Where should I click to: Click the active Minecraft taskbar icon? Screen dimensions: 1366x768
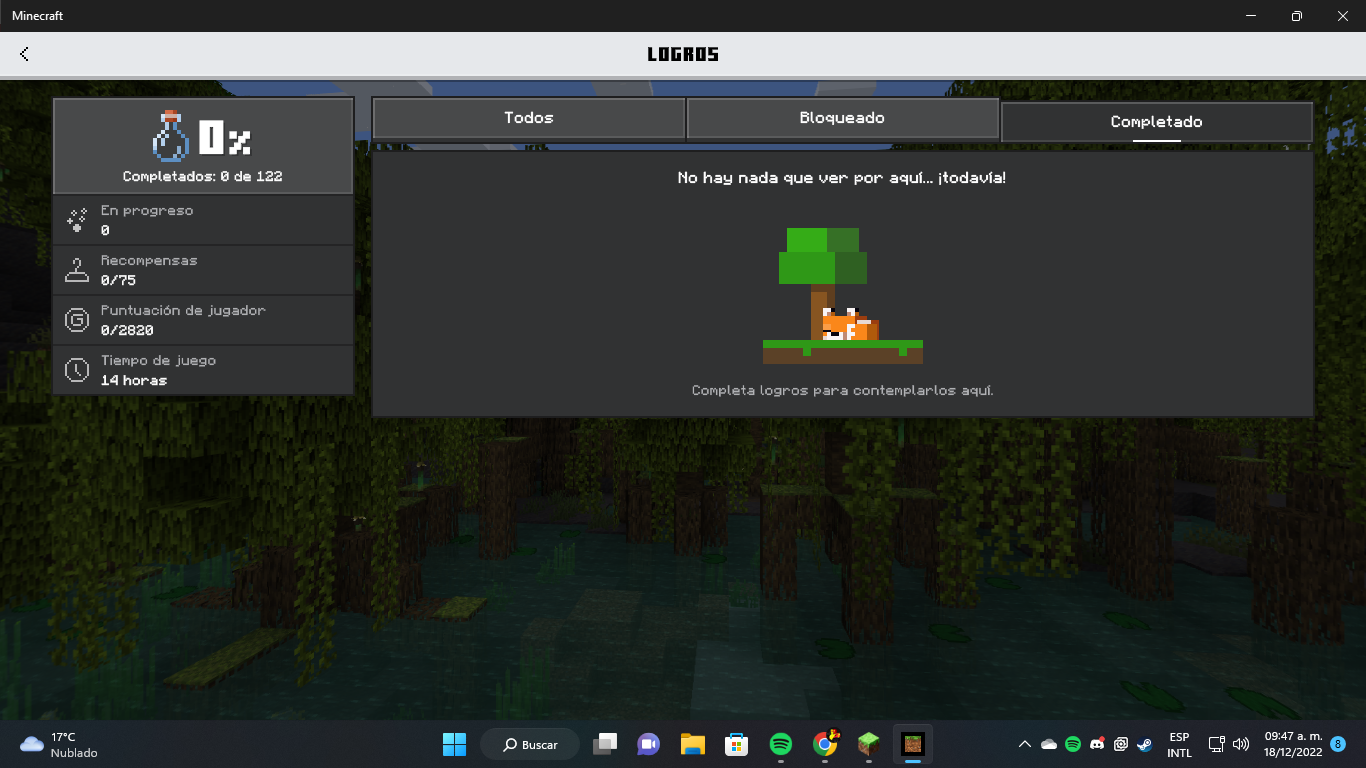(913, 744)
